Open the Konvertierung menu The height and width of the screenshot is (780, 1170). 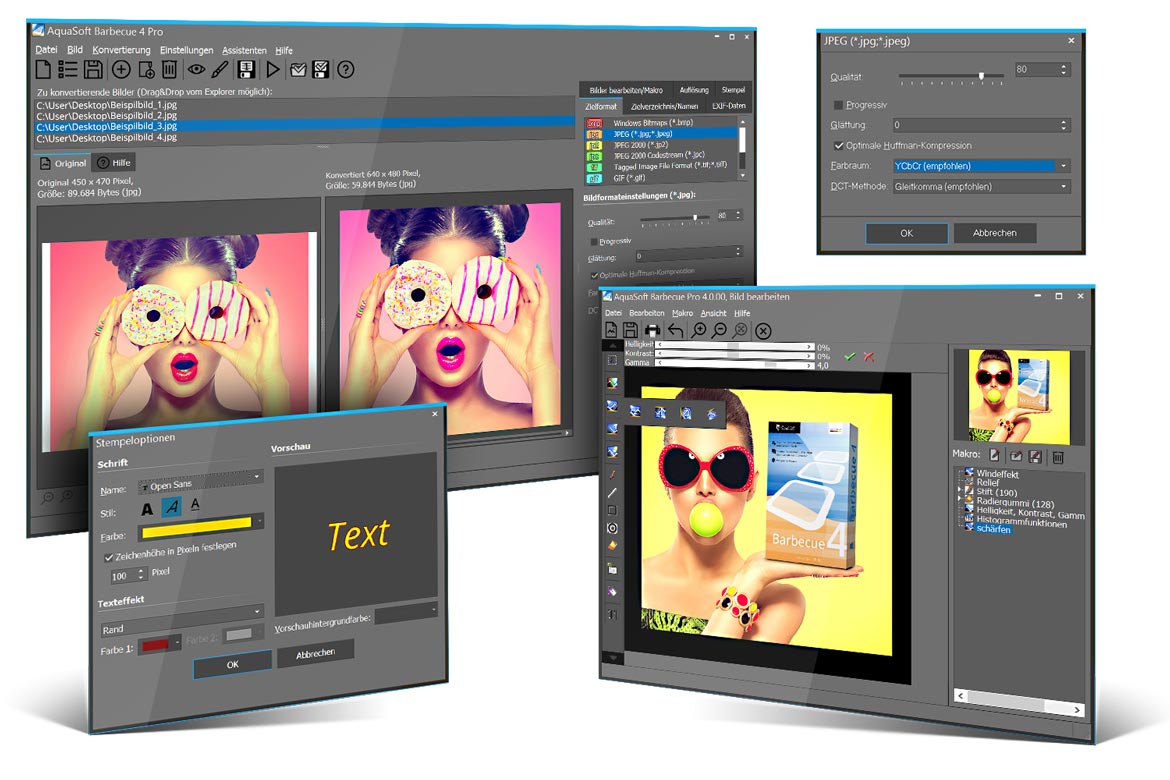(x=121, y=50)
